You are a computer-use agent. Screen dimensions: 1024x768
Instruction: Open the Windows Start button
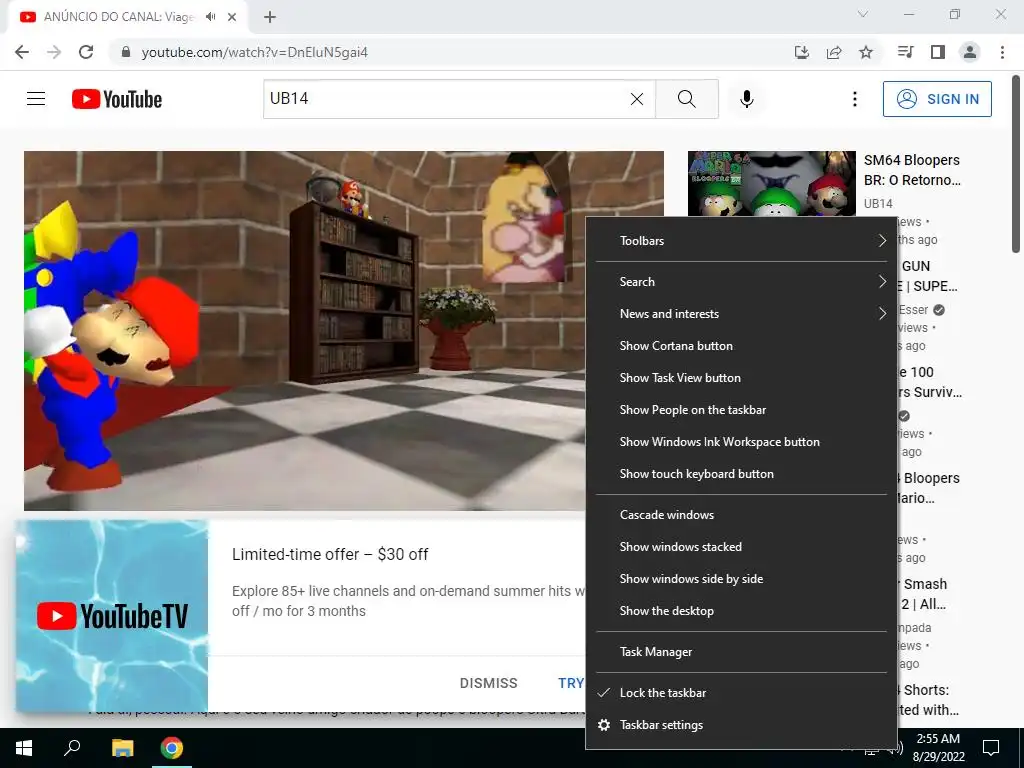[x=24, y=748]
